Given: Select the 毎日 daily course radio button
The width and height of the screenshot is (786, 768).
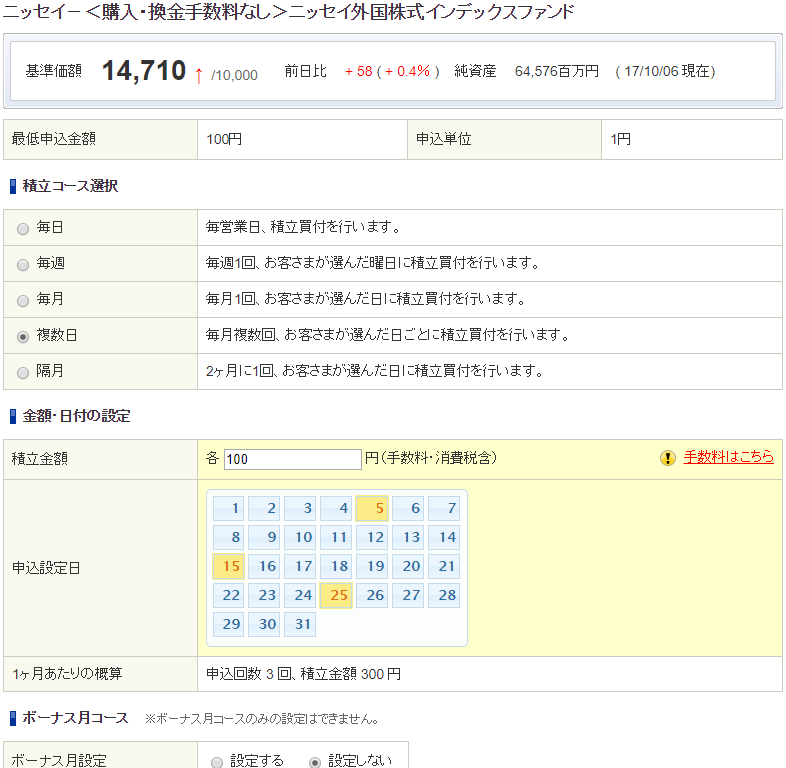Looking at the screenshot, I should [23, 229].
